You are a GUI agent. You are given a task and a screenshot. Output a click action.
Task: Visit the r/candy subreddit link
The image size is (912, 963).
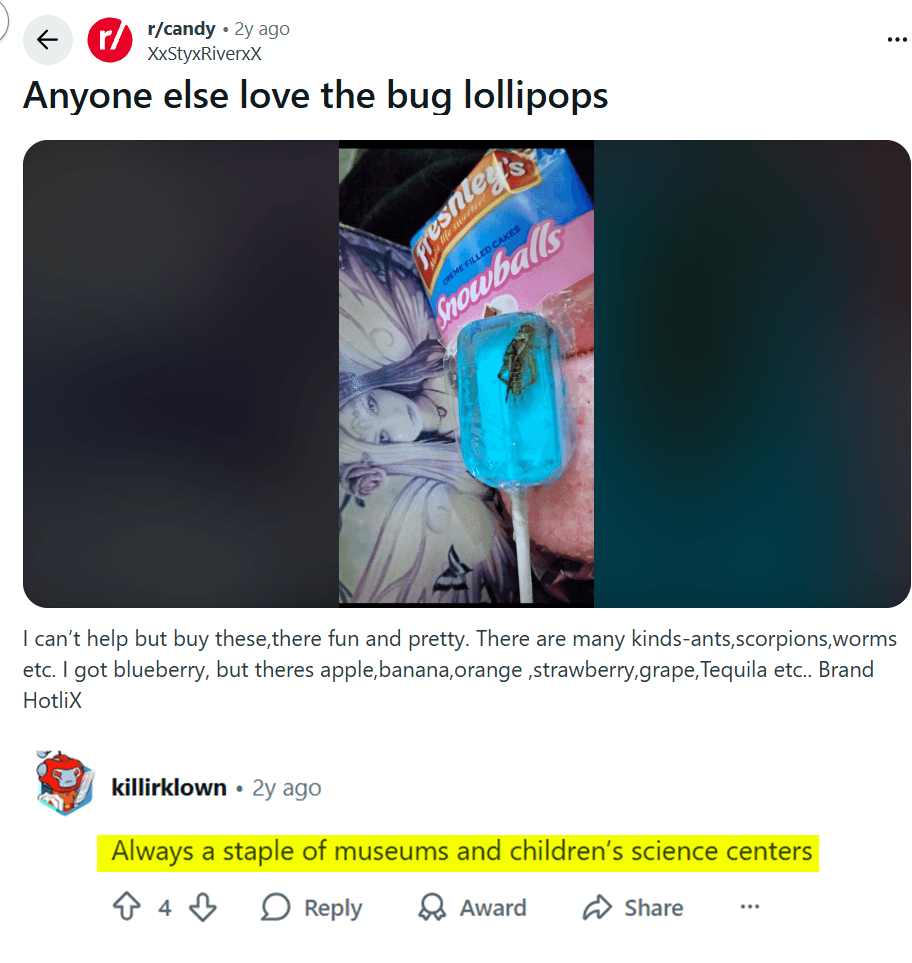[181, 29]
